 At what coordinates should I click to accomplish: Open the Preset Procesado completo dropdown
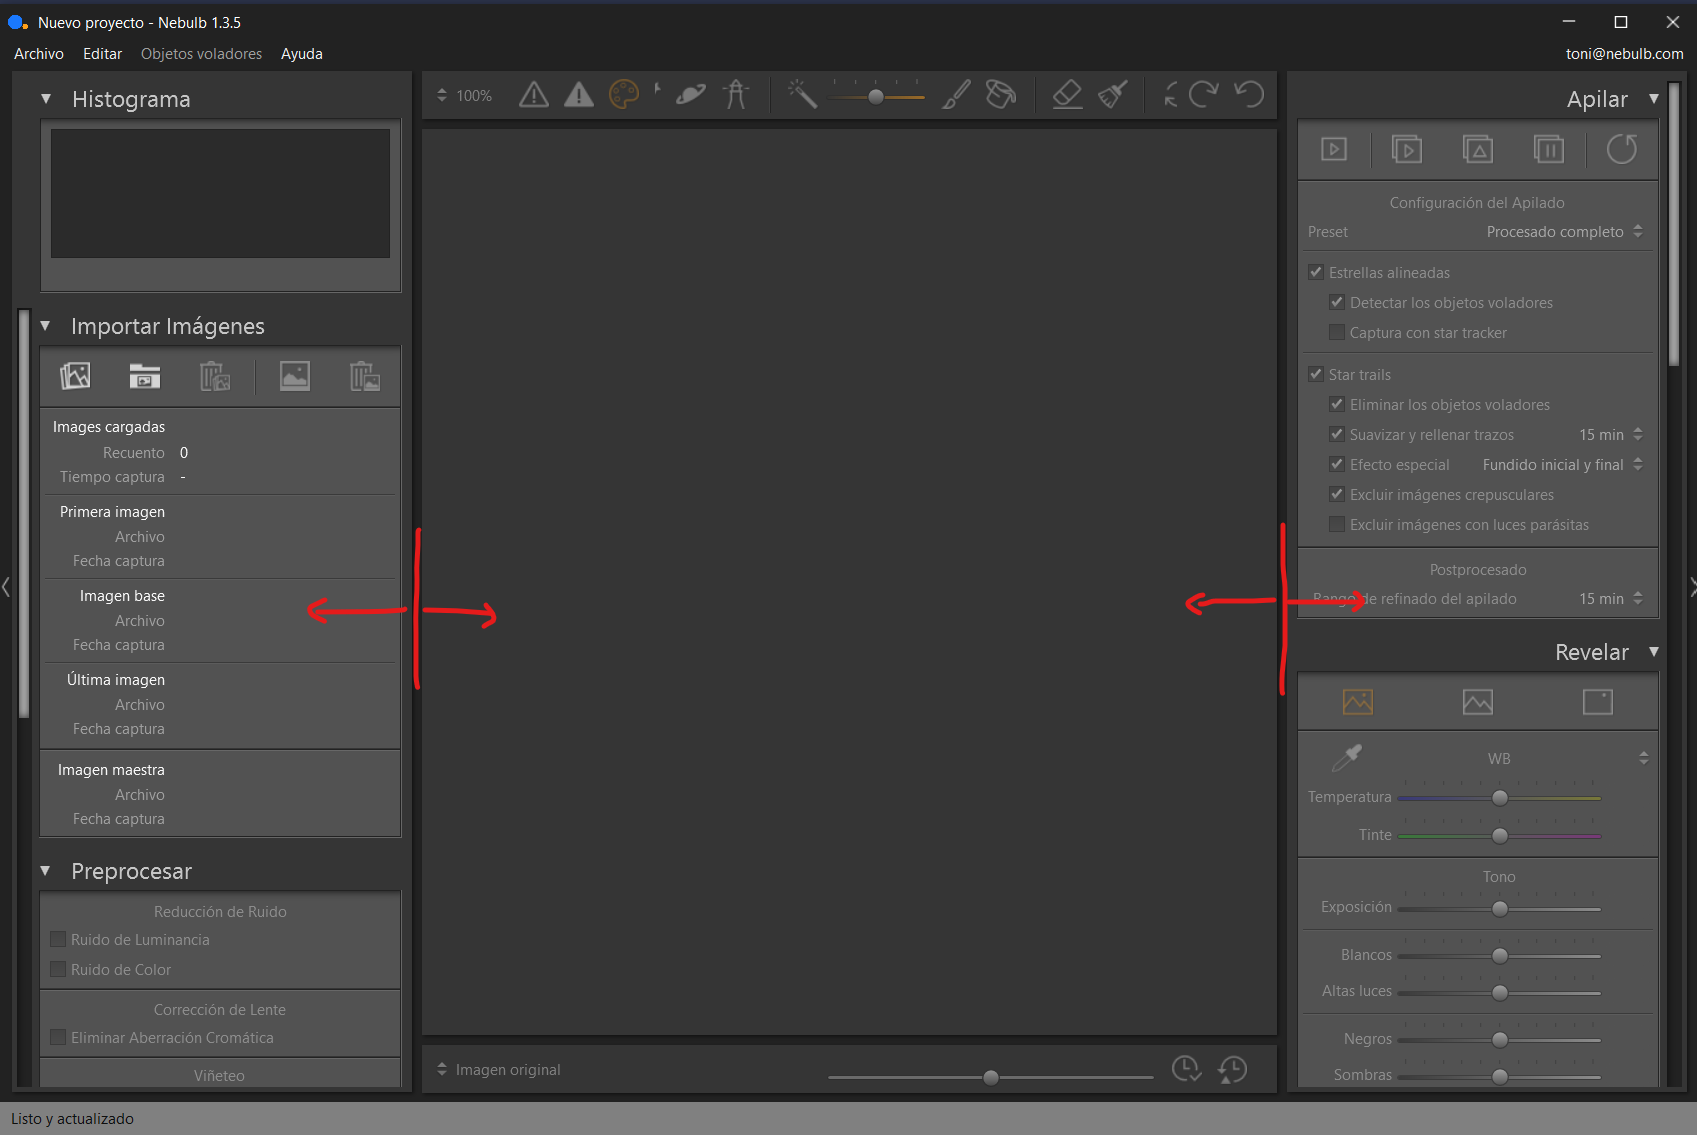tap(1565, 231)
